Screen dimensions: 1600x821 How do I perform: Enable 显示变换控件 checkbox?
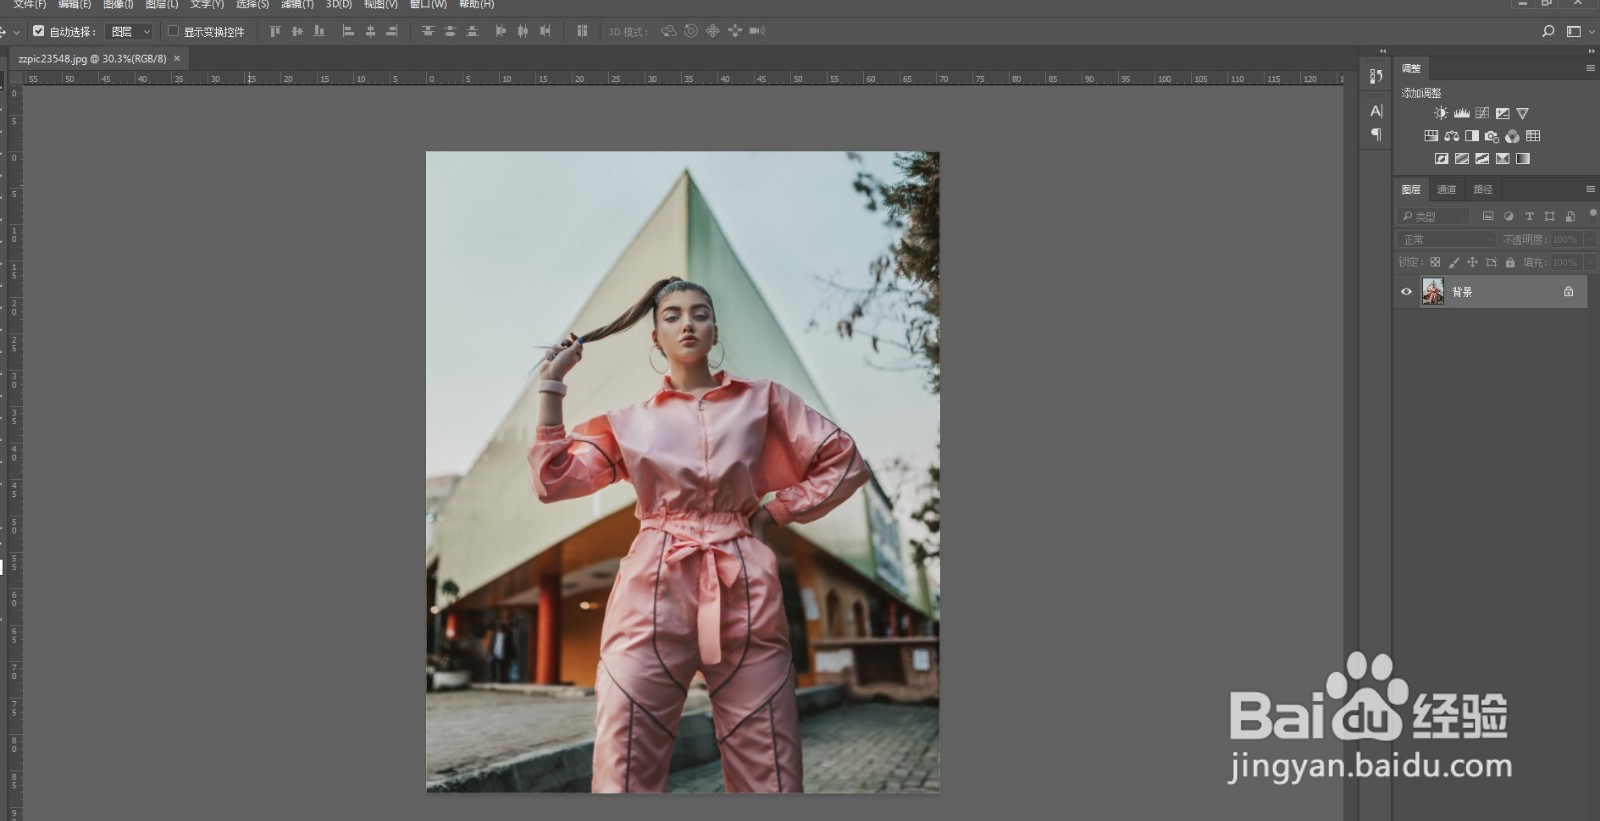coord(173,31)
